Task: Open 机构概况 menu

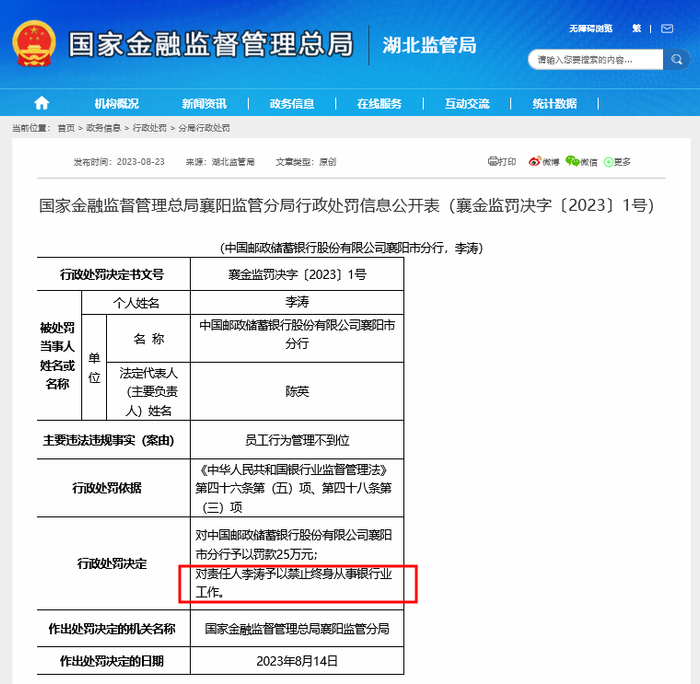Action: click(x=117, y=104)
